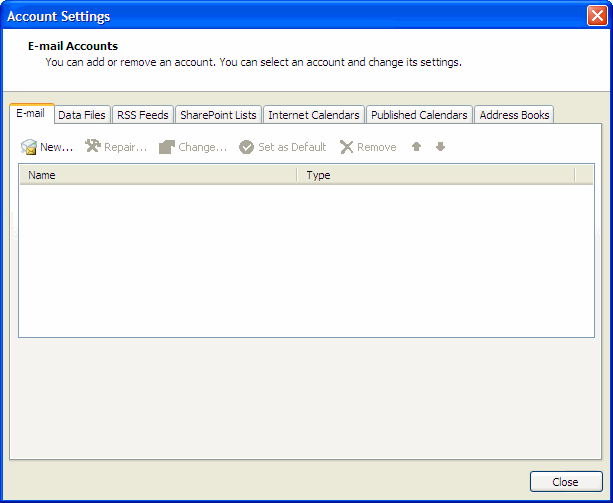Click the Remove X icon
The height and width of the screenshot is (503, 613).
click(x=346, y=147)
